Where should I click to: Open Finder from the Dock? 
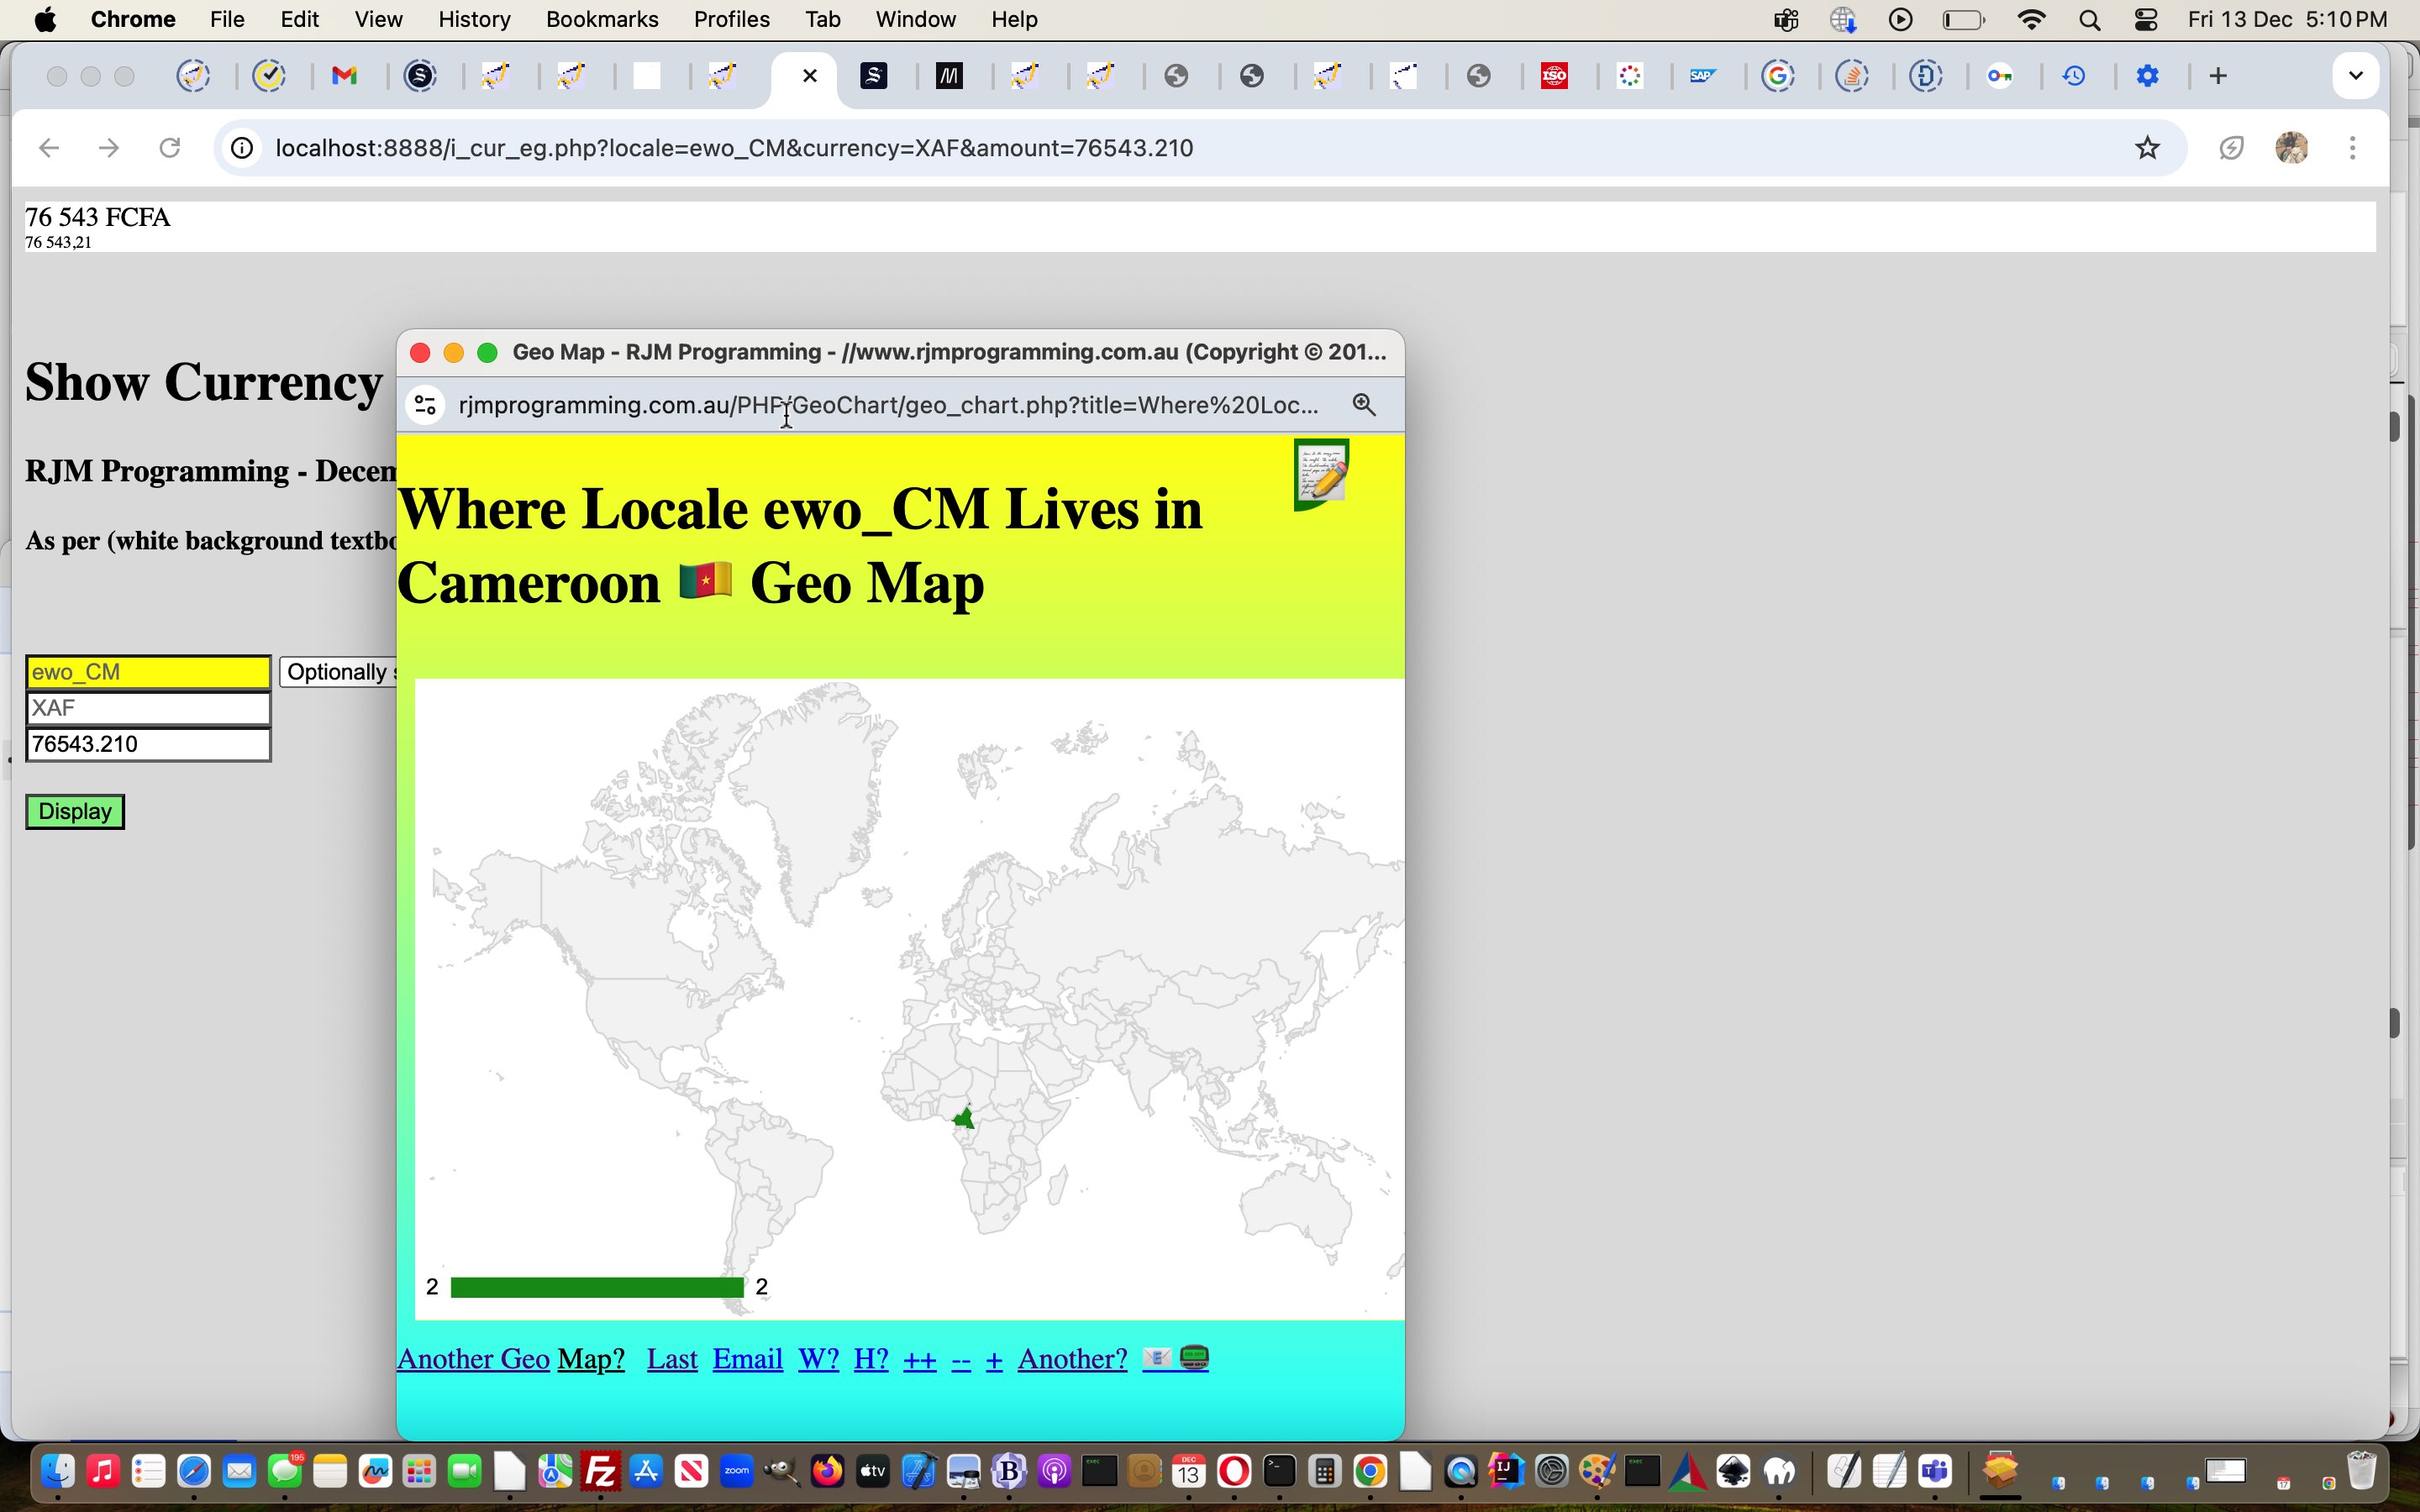coord(58,1472)
